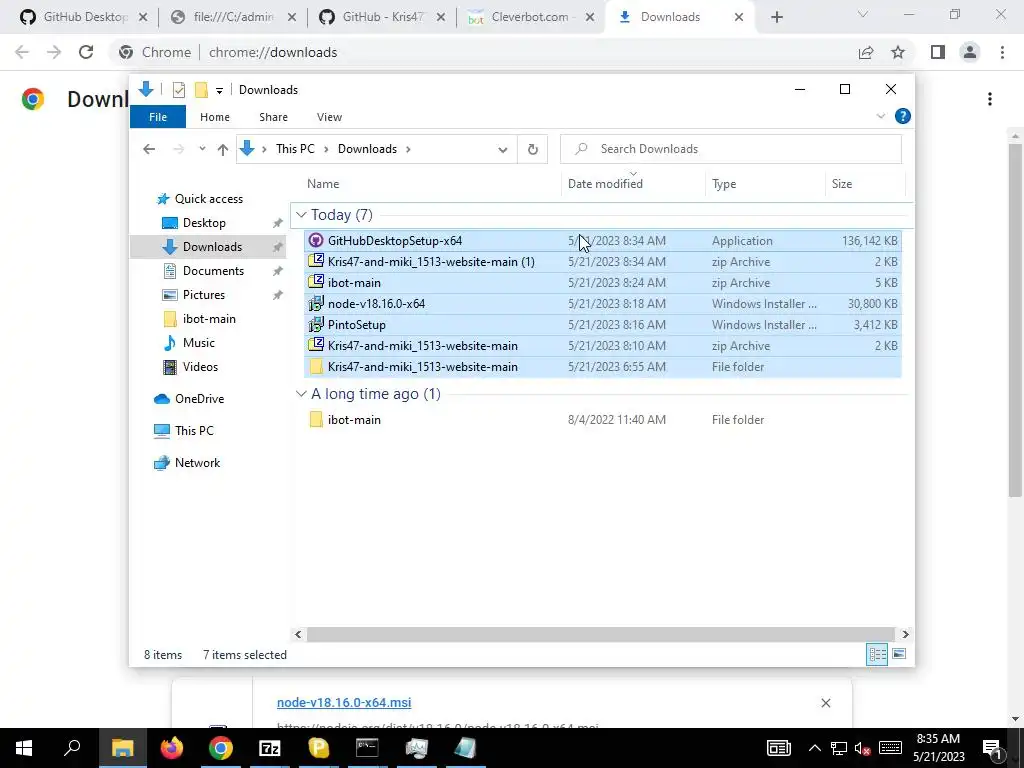Select This PC in navigation pane
Image resolution: width=1024 pixels, height=768 pixels.
point(194,430)
